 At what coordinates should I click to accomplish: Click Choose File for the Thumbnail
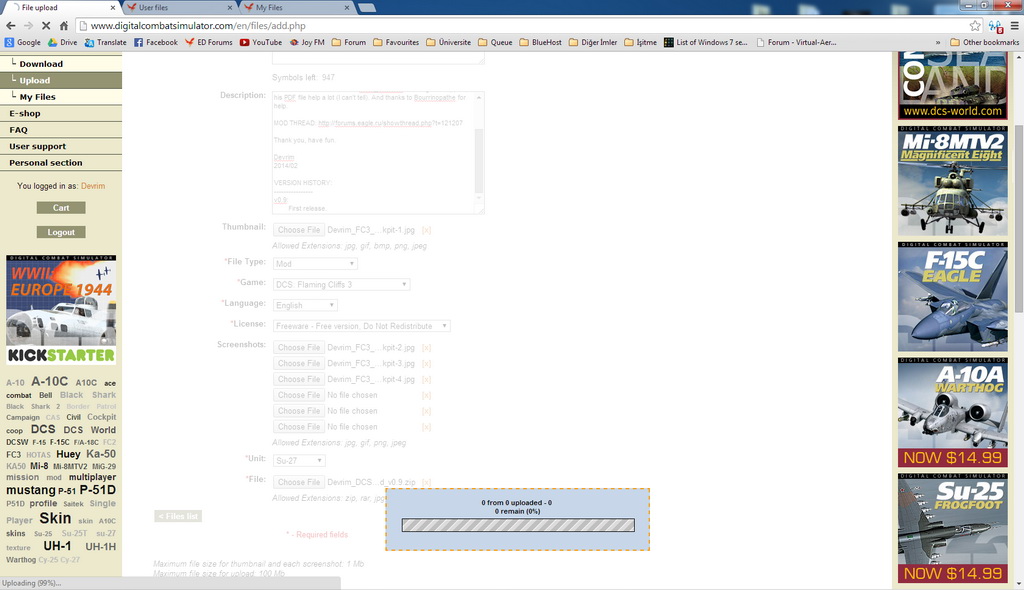(298, 230)
